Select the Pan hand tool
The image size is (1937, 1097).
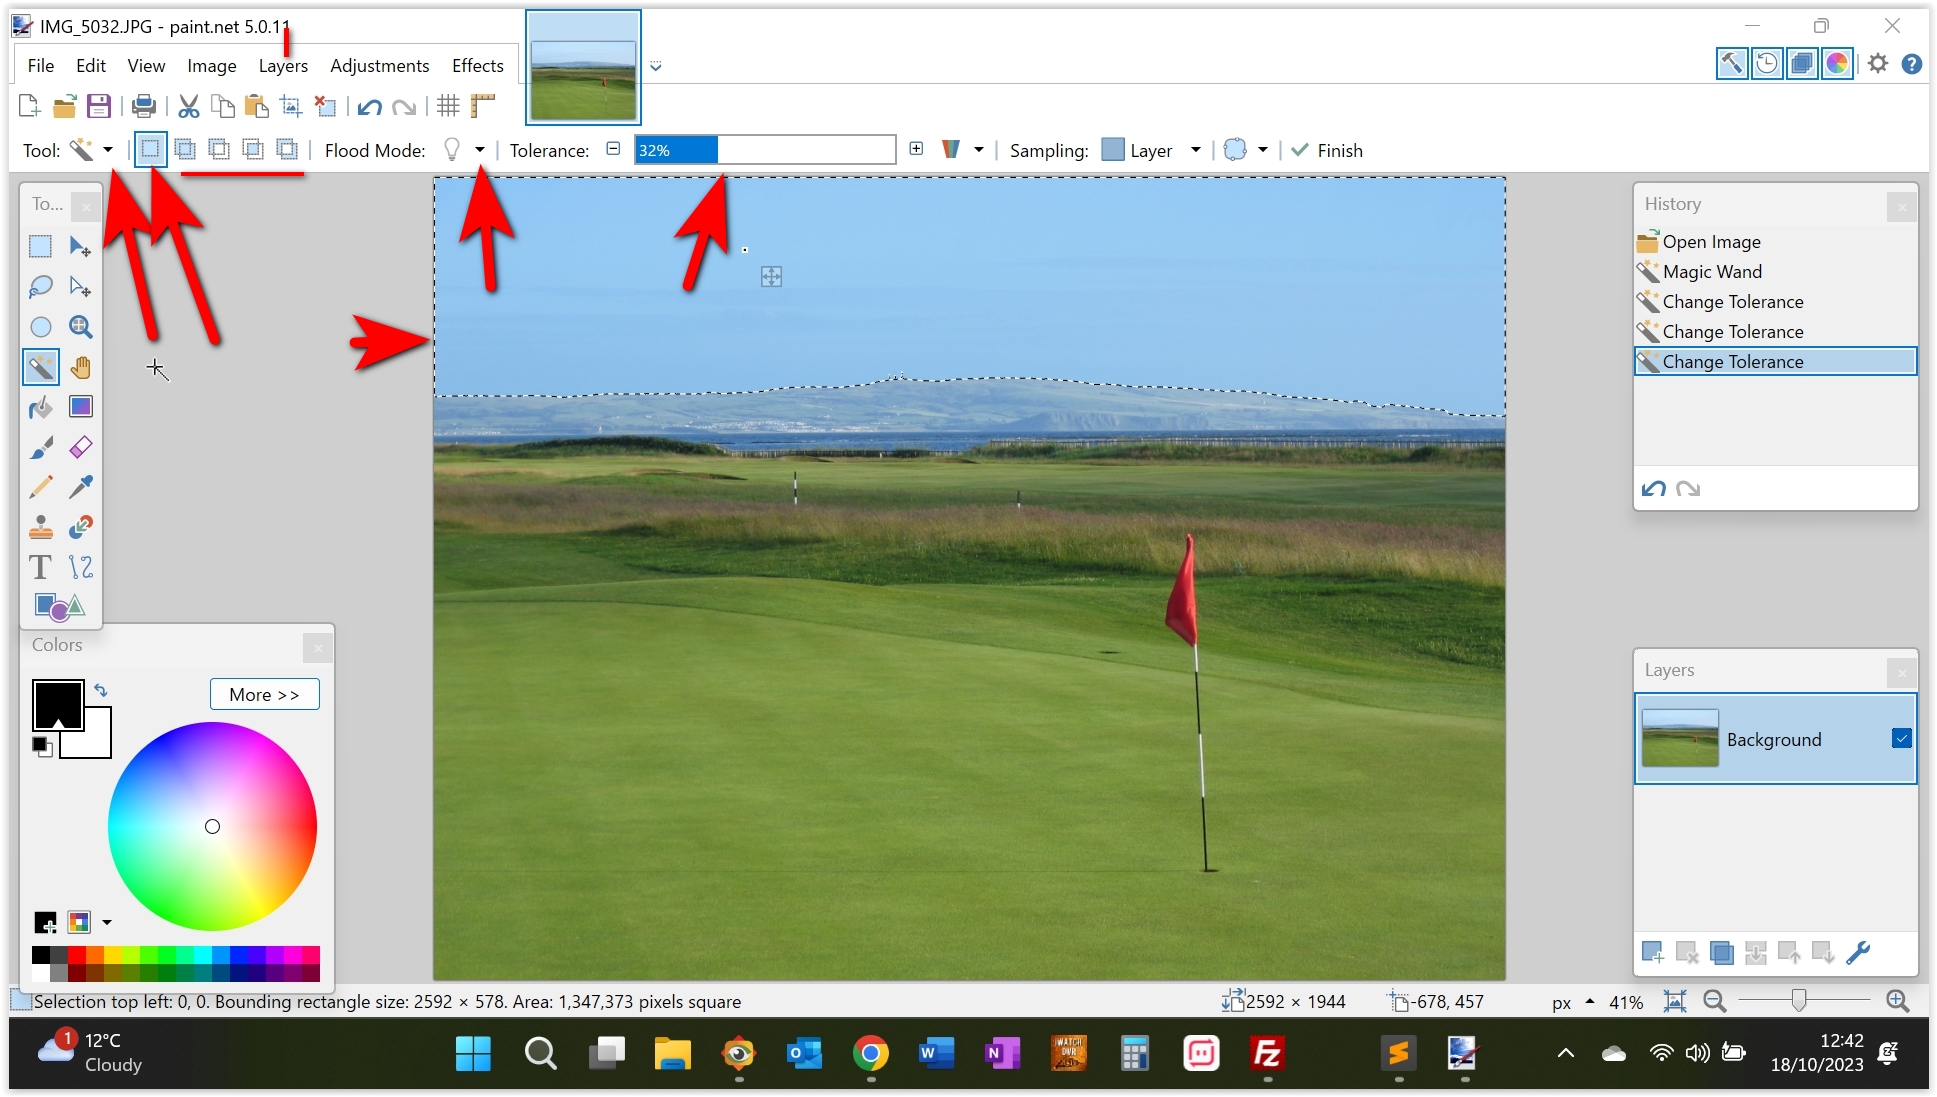pos(81,367)
